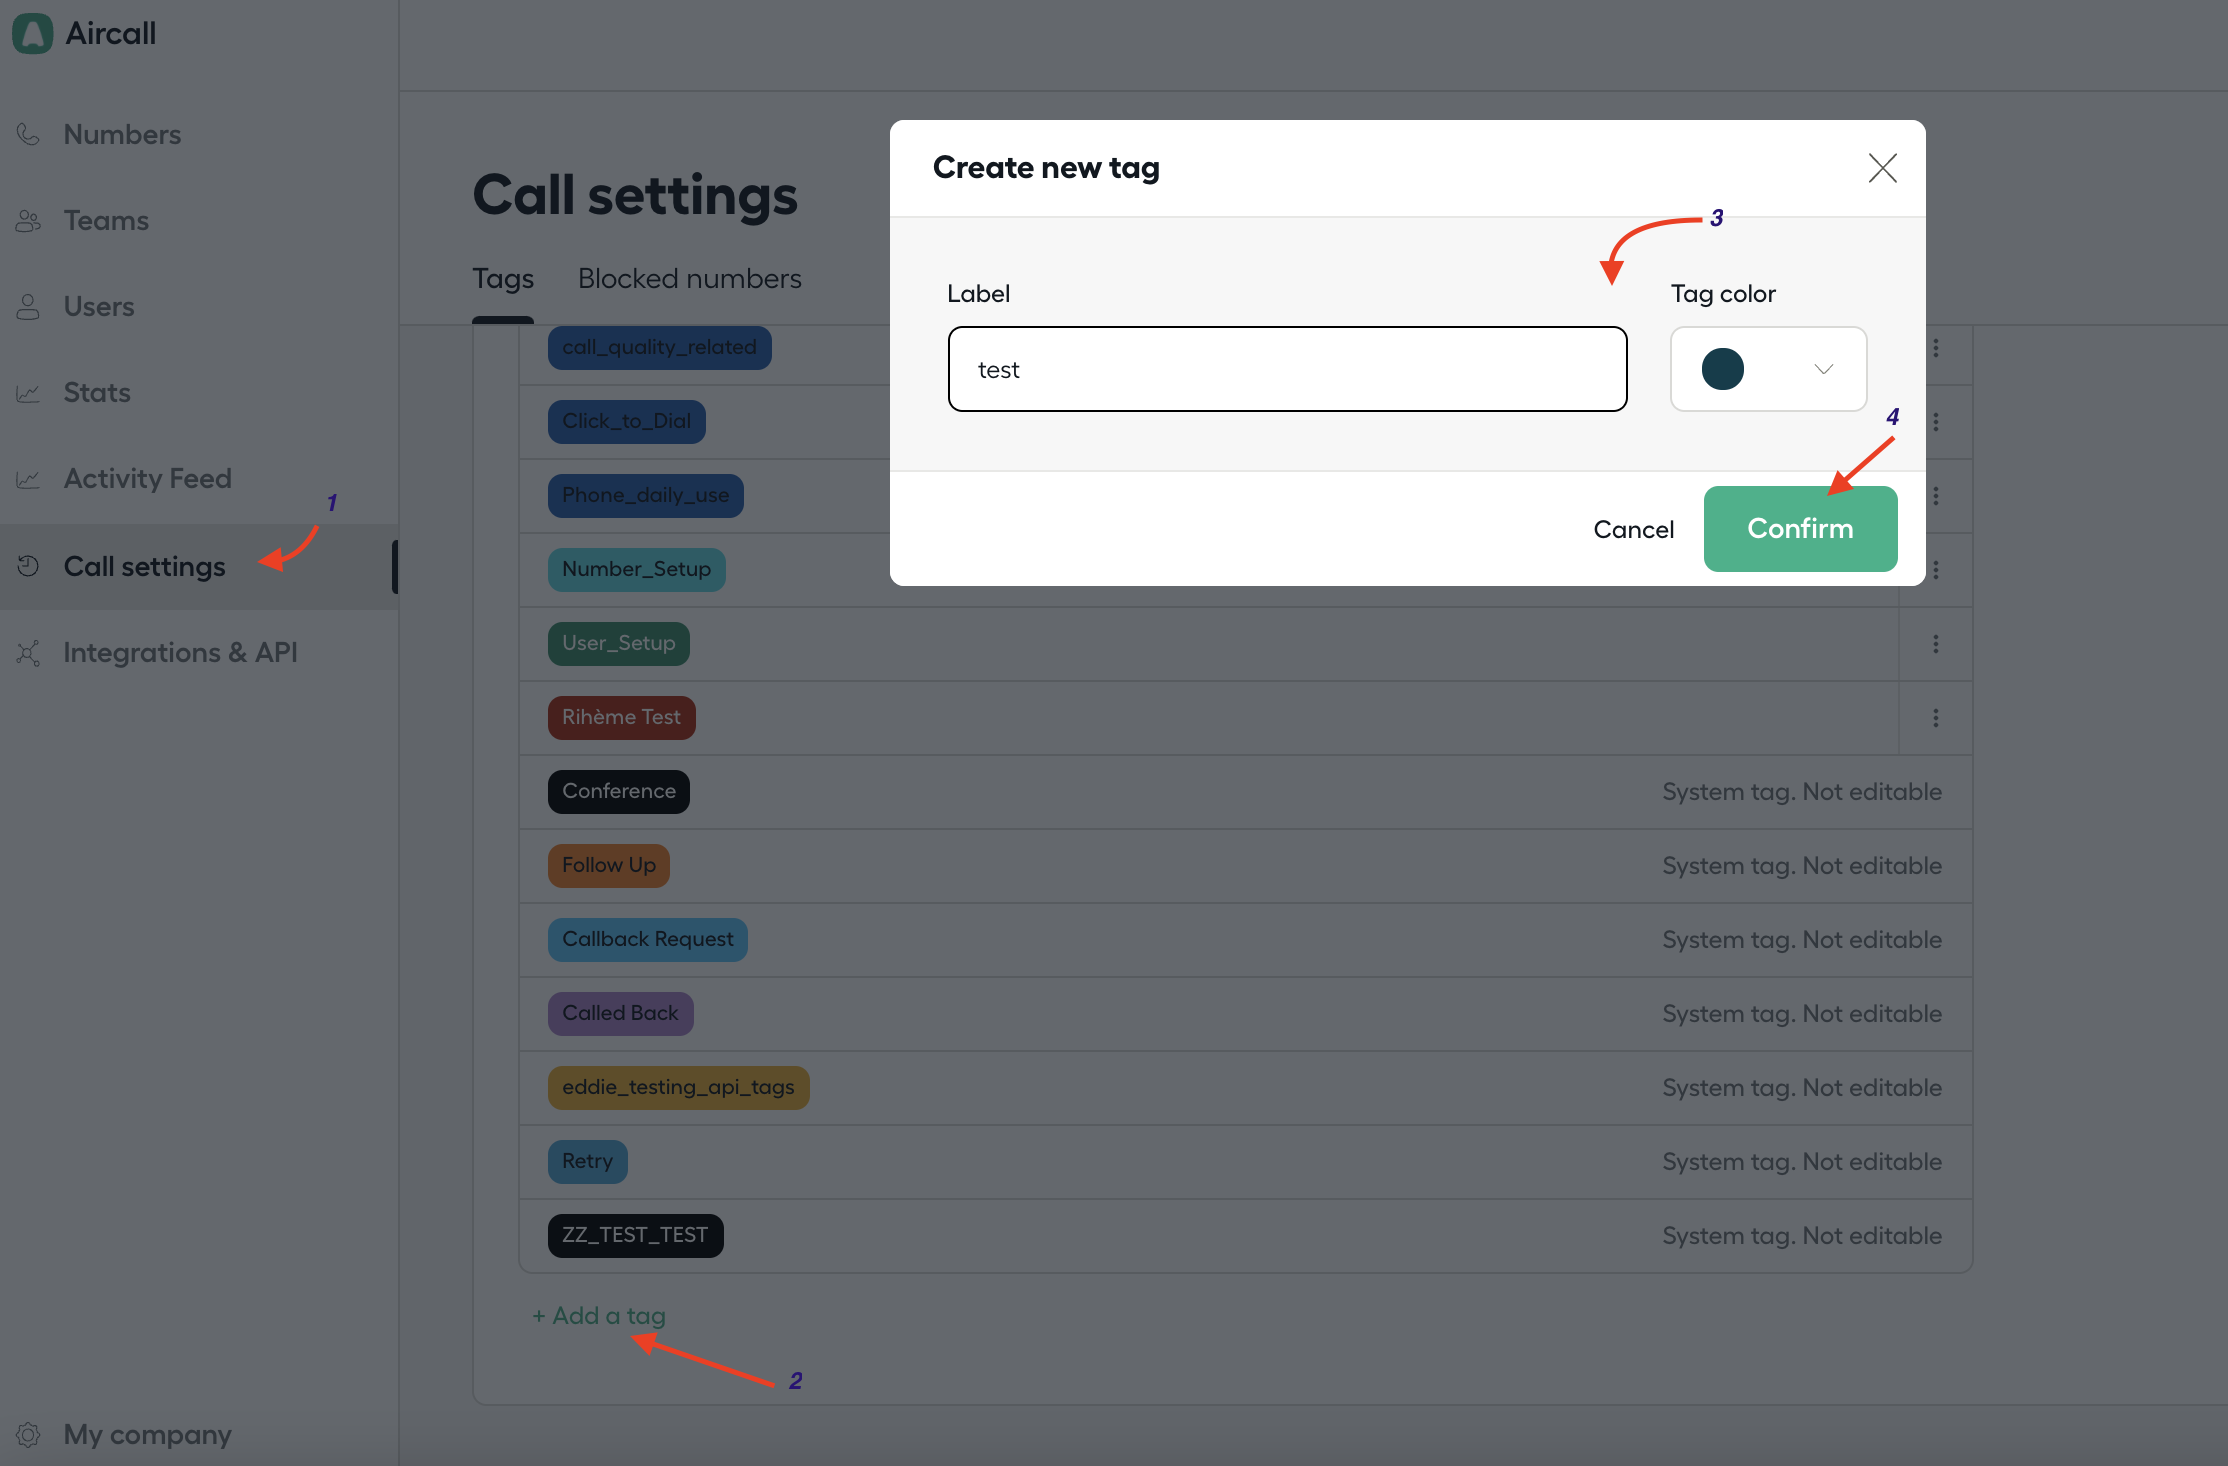This screenshot has height=1466, width=2228.
Task: Click the ZZ_TEST_TEST tag chip
Action: [x=635, y=1235]
